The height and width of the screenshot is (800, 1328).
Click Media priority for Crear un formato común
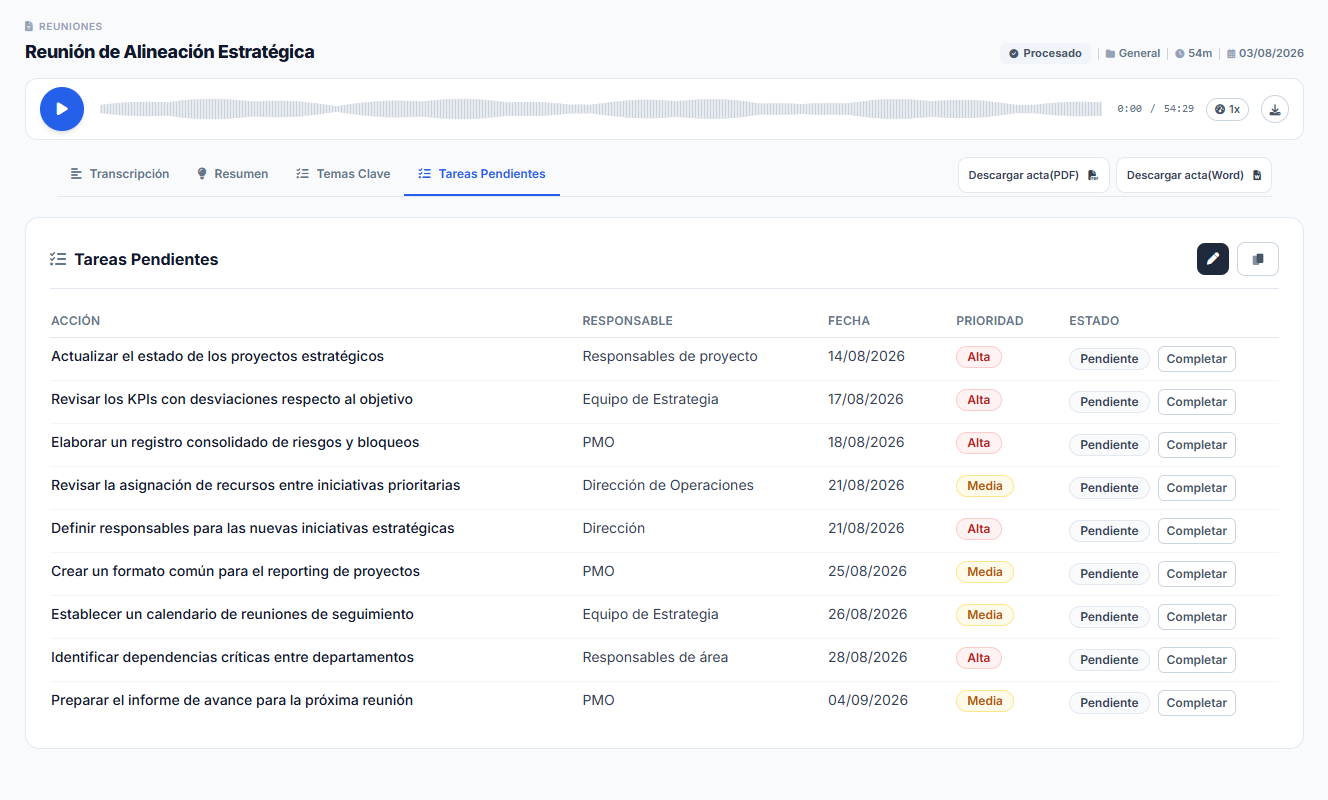[985, 572]
